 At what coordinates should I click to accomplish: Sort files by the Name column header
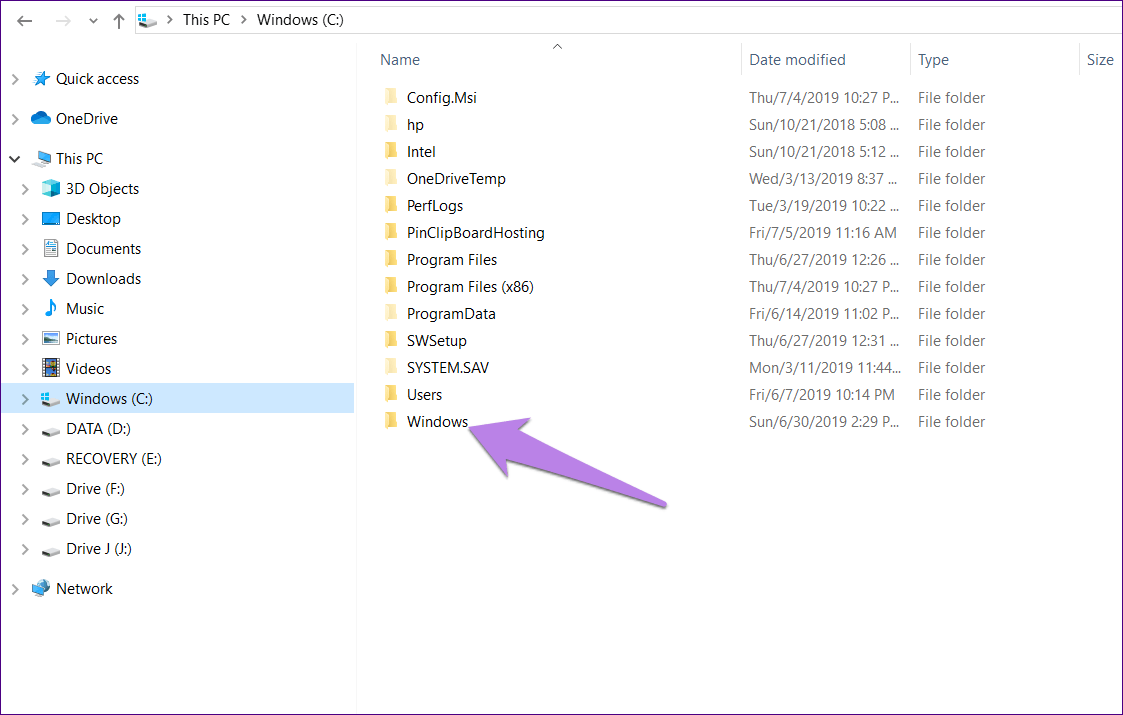pyautogui.click(x=400, y=59)
